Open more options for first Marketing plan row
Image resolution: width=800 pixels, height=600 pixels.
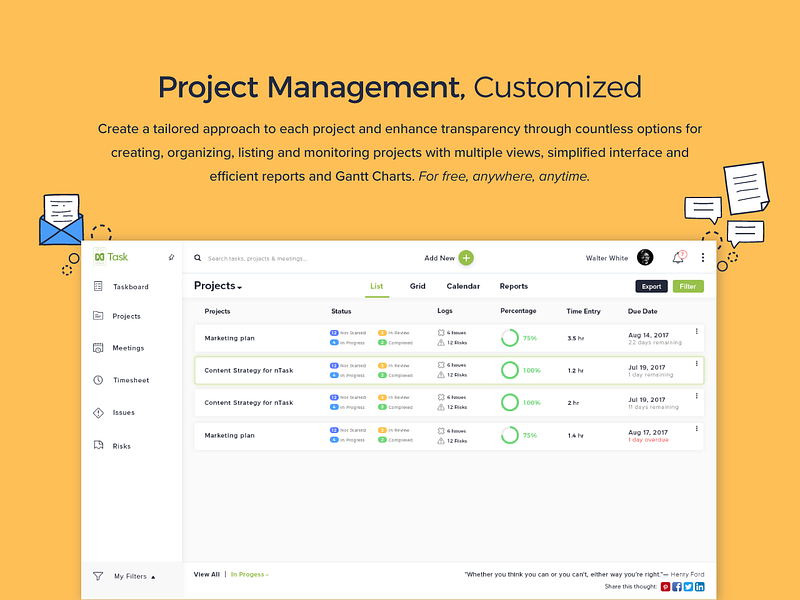[x=696, y=331]
